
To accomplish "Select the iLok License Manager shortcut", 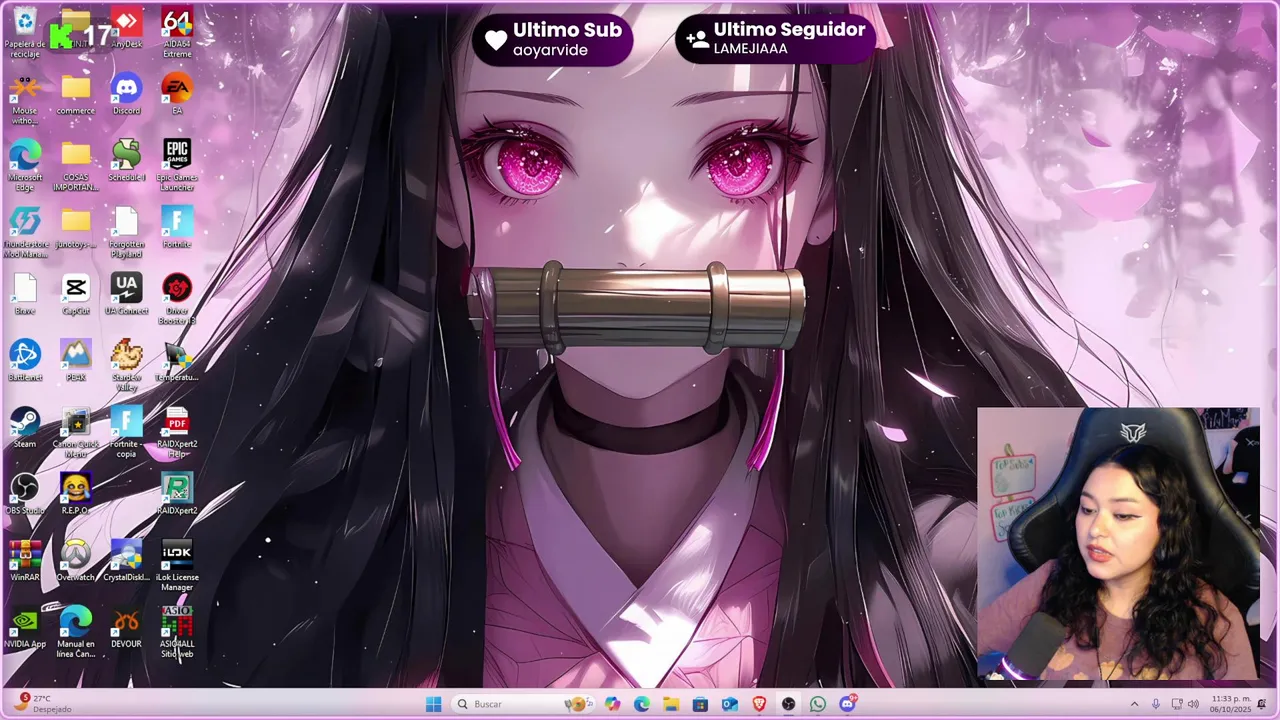I will point(177,566).
